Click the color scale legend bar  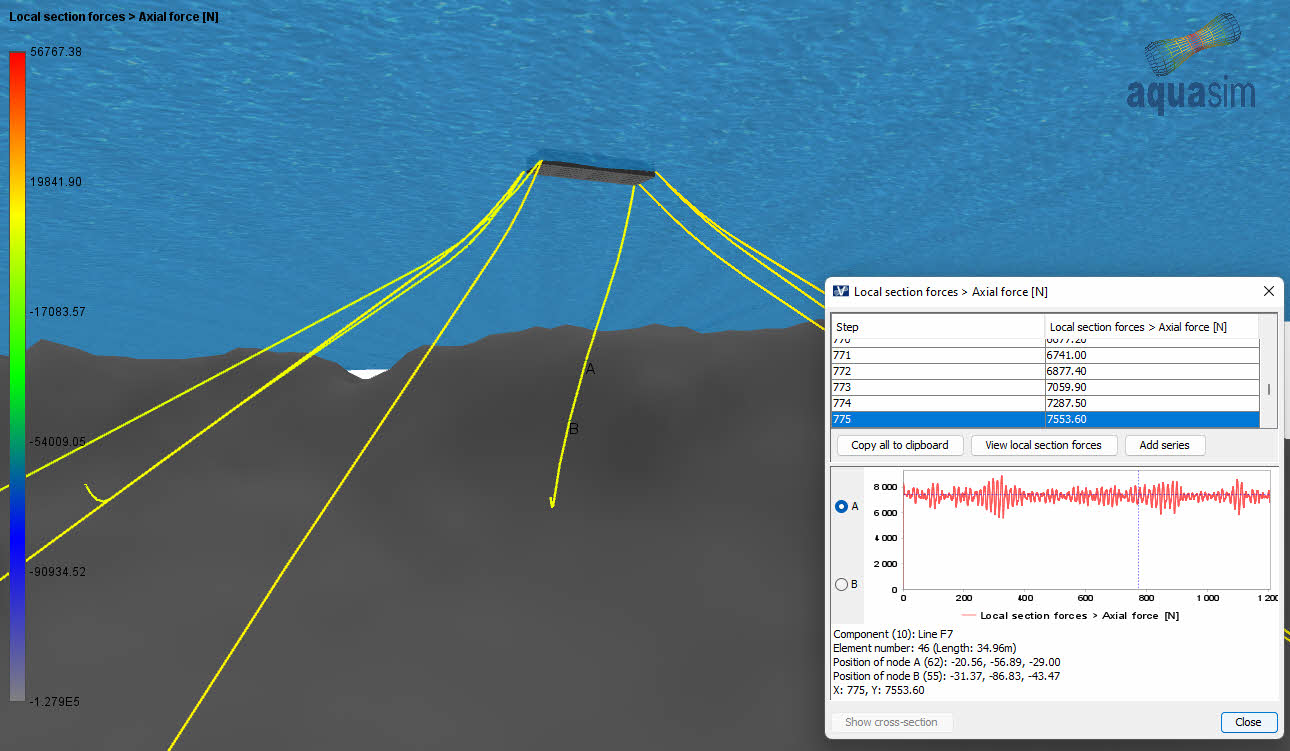[x=17, y=376]
